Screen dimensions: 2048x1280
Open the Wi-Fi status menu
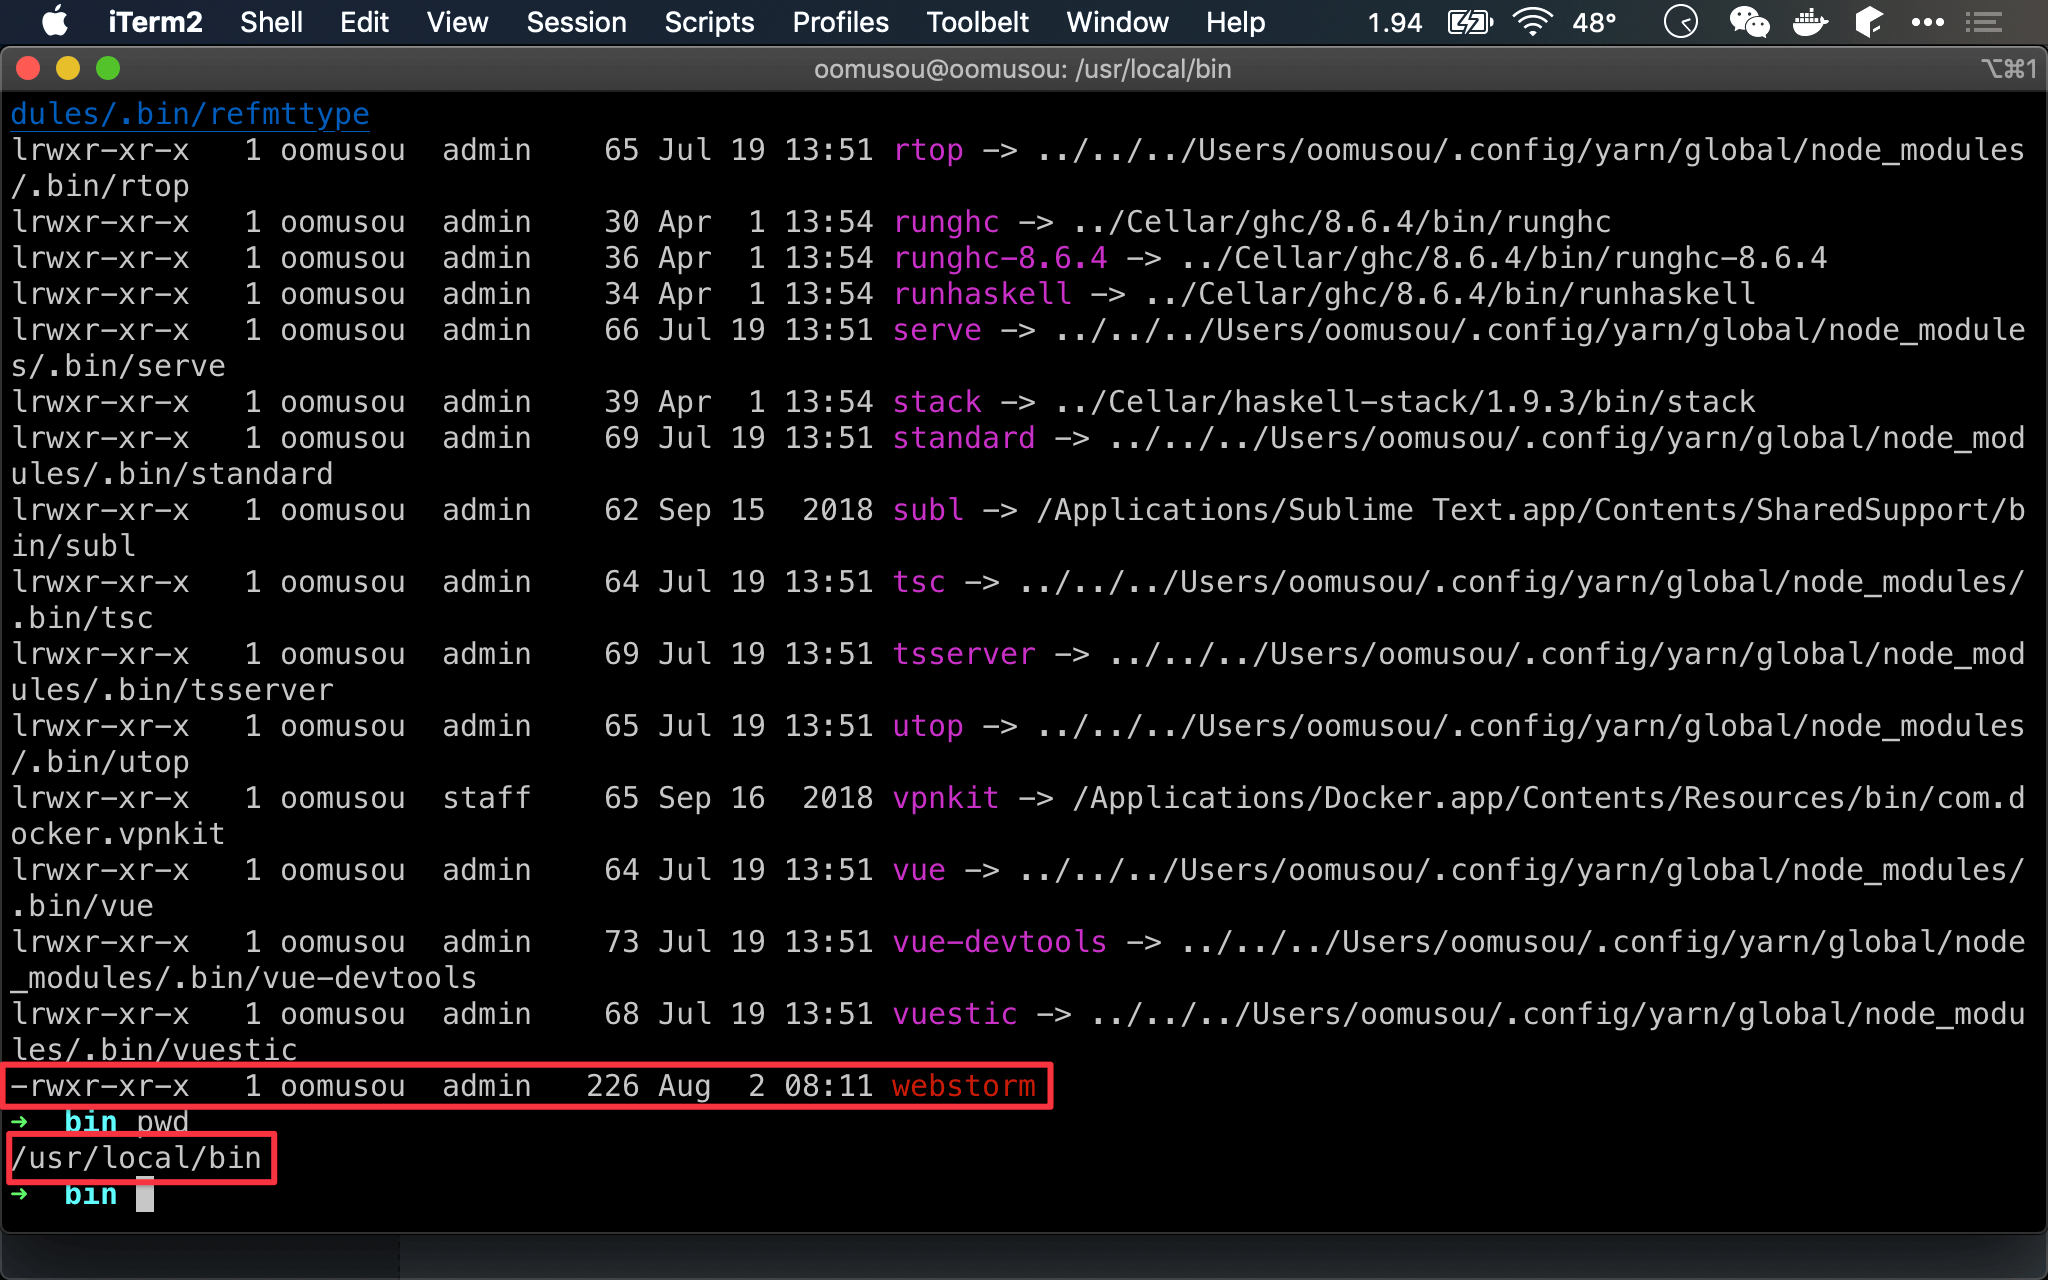point(1532,22)
